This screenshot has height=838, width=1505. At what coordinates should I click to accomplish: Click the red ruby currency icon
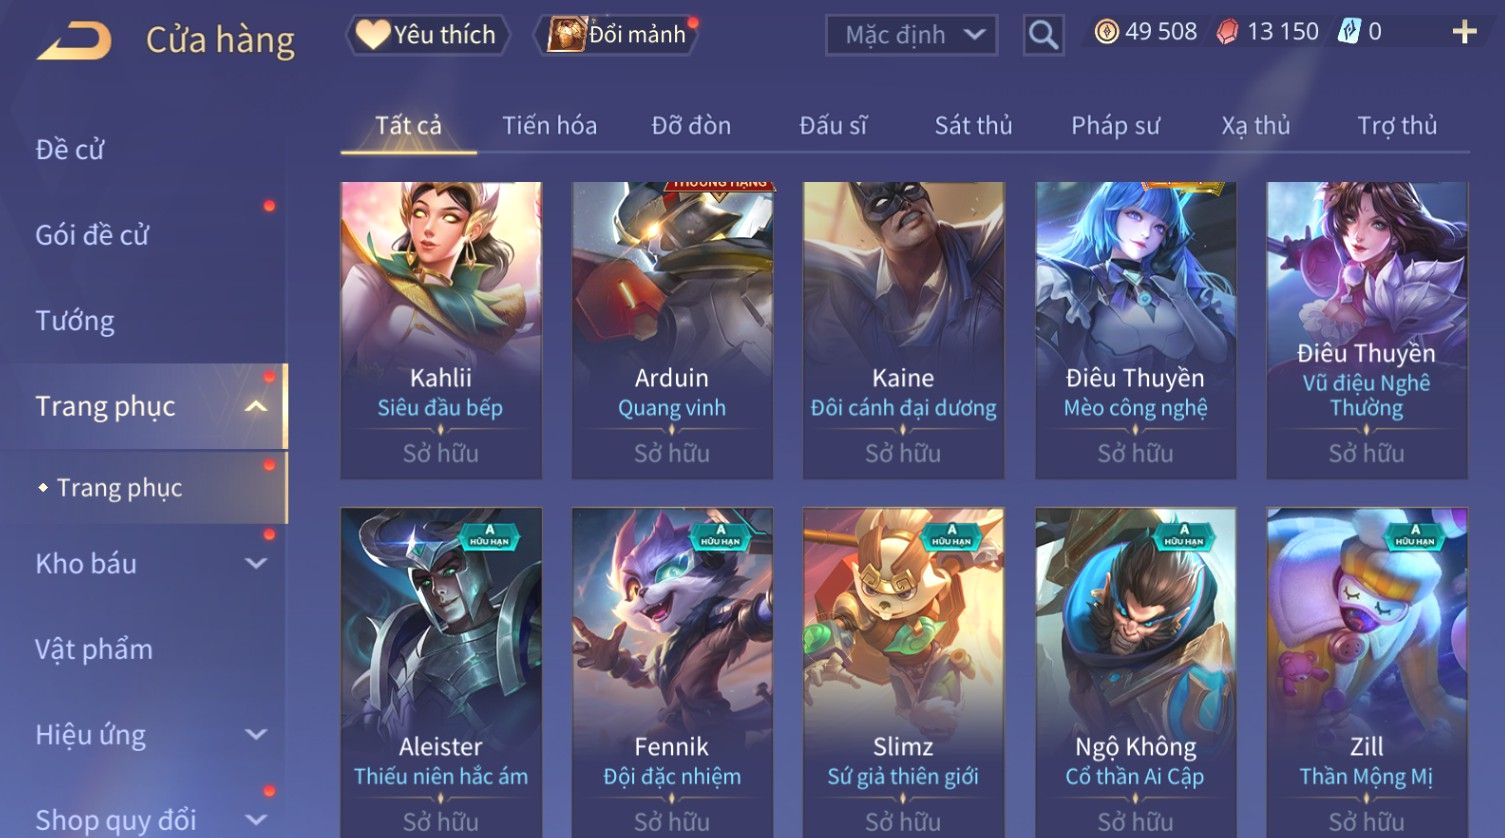(1227, 32)
